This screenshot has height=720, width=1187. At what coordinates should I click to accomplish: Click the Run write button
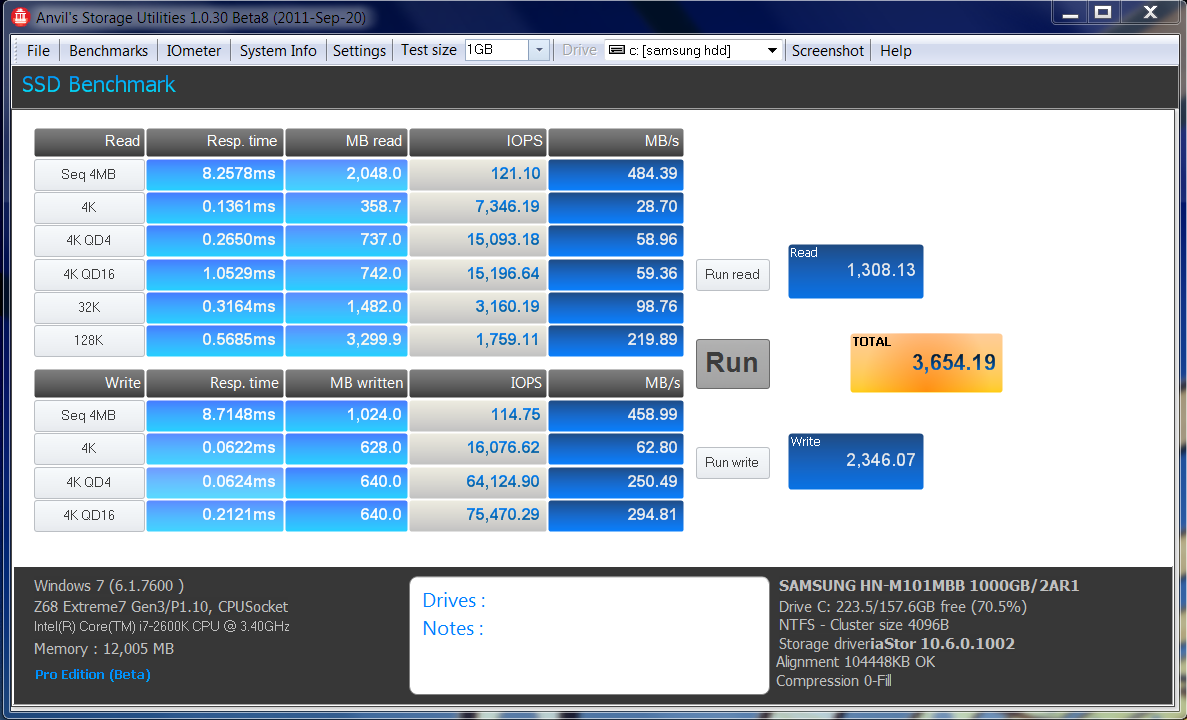732,462
